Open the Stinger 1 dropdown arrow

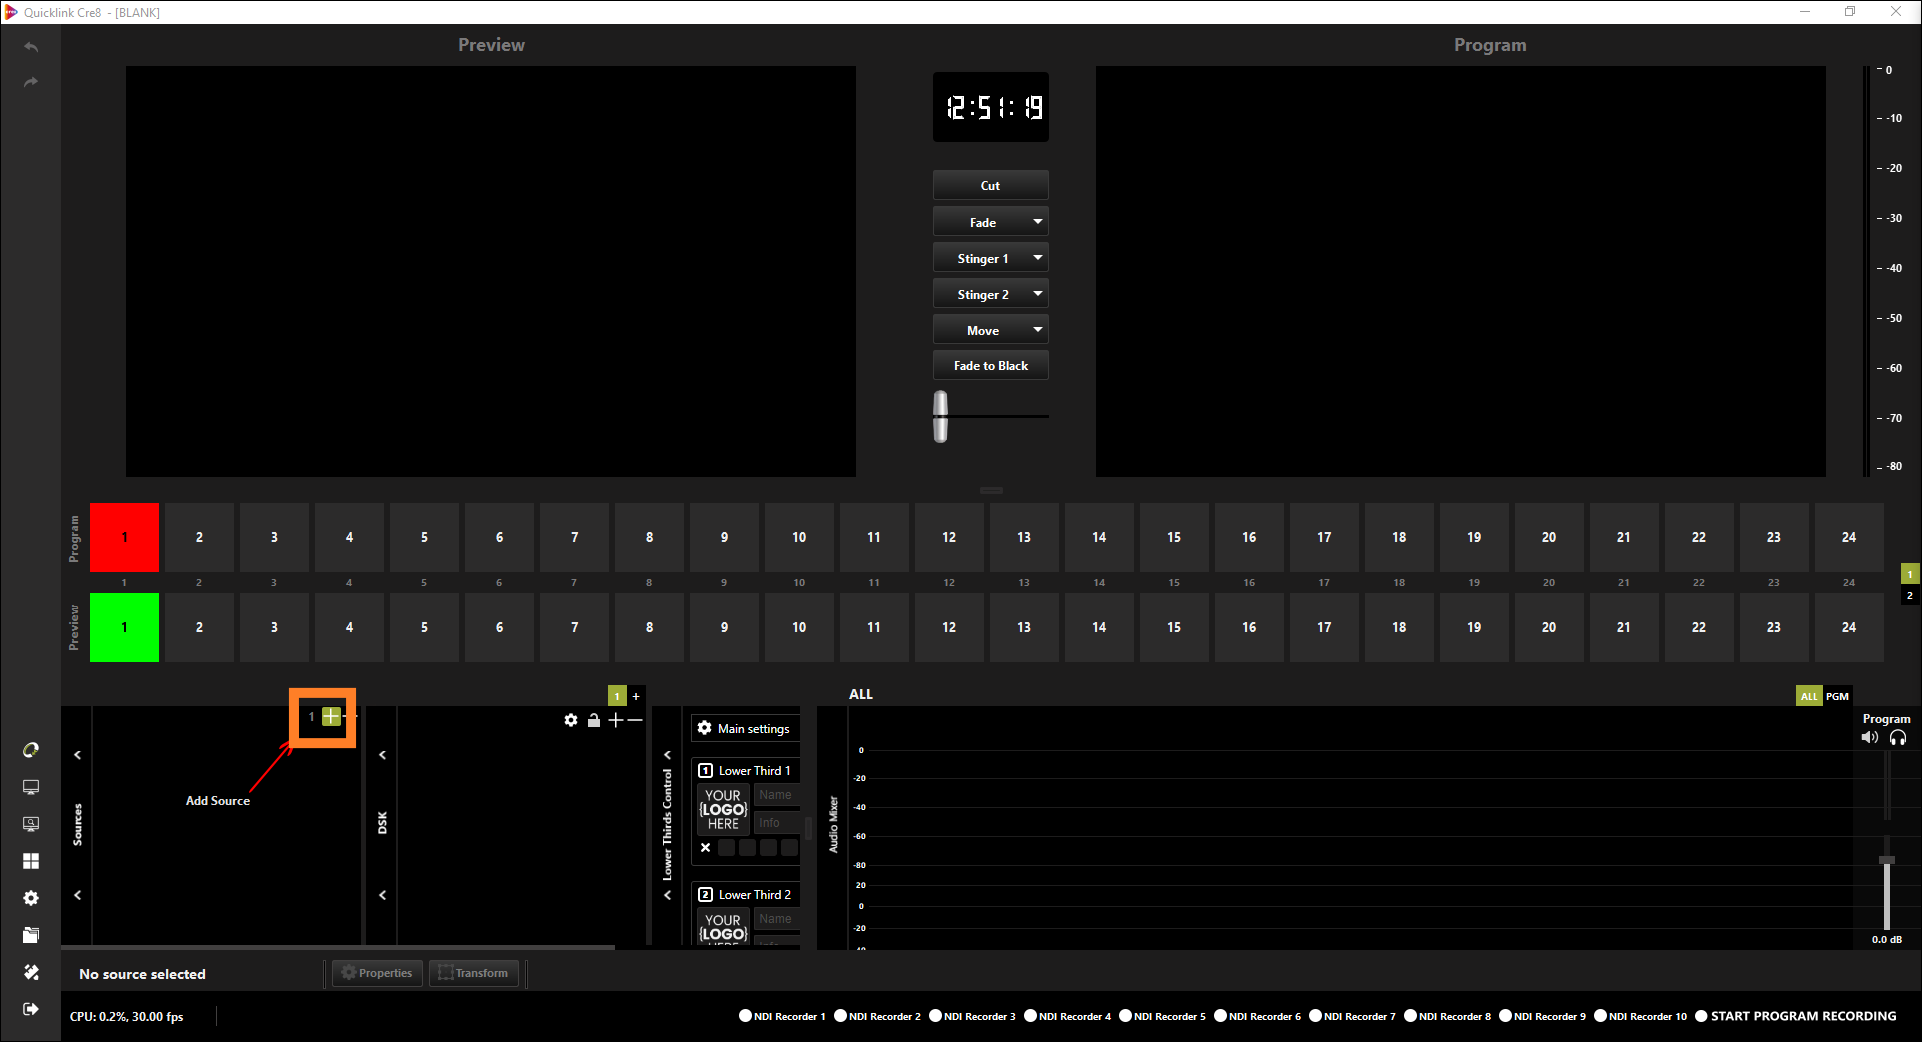coord(1038,258)
